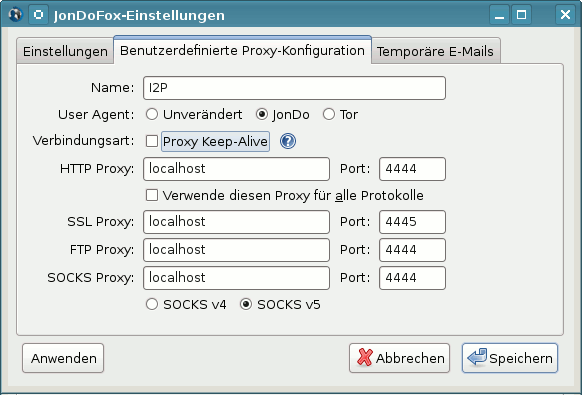The height and width of the screenshot is (395, 582).
Task: Click the SOCKS Proxy port field
Action: pos(412,278)
